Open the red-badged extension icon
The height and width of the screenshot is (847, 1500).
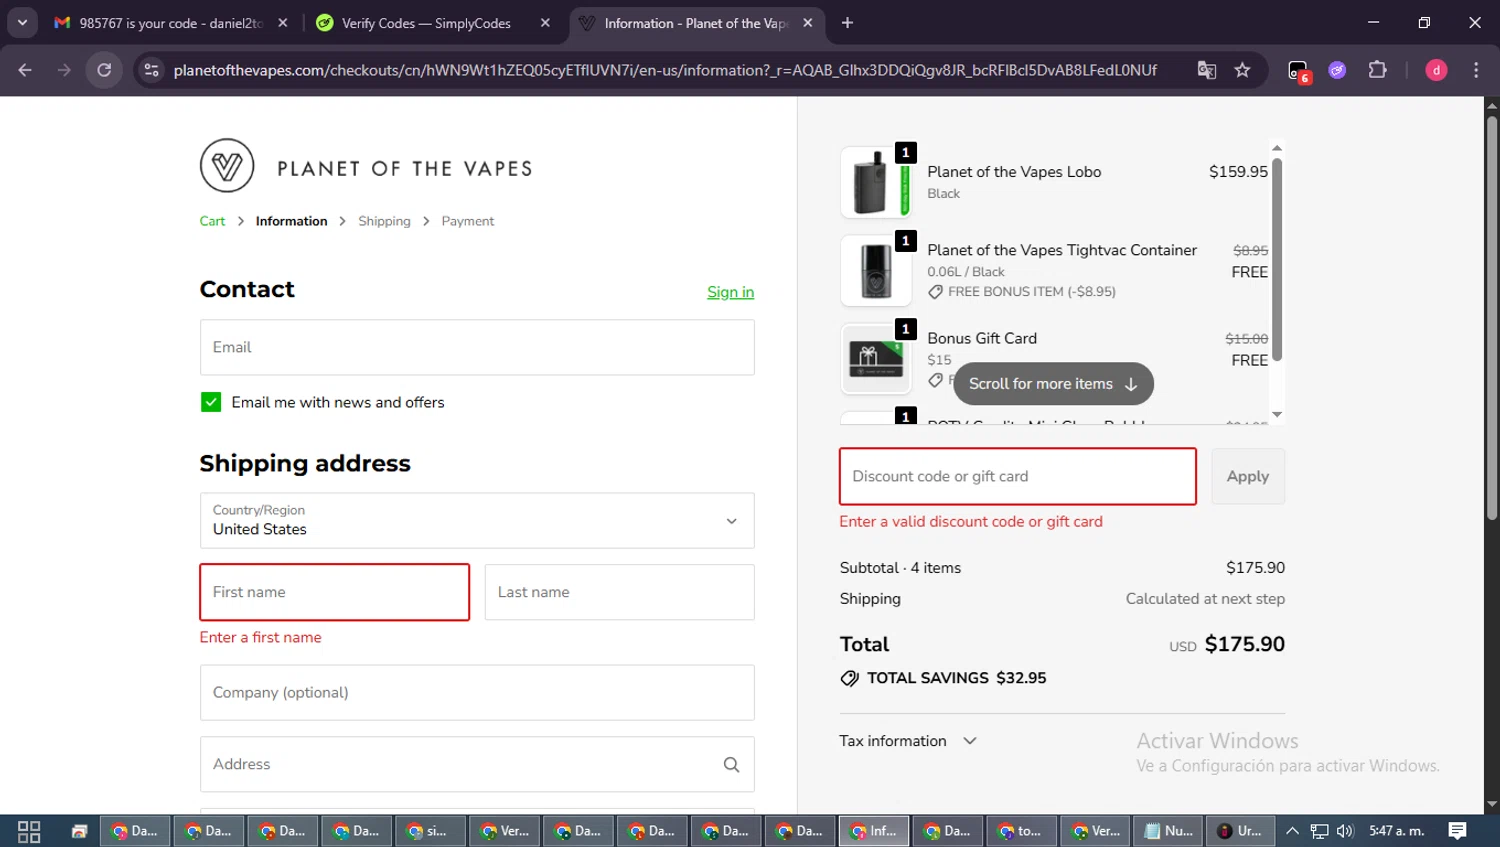coord(1298,71)
